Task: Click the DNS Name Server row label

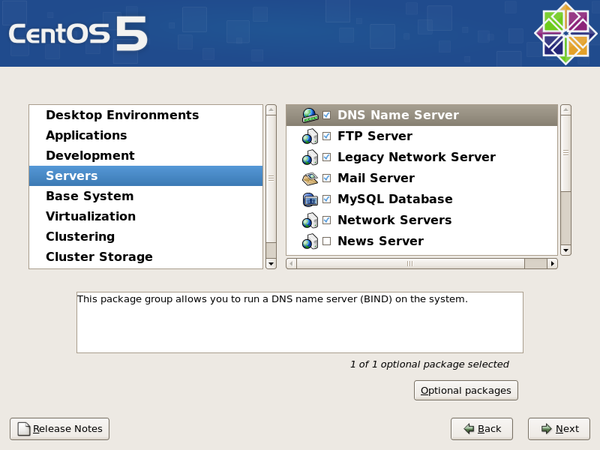Action: point(398,115)
